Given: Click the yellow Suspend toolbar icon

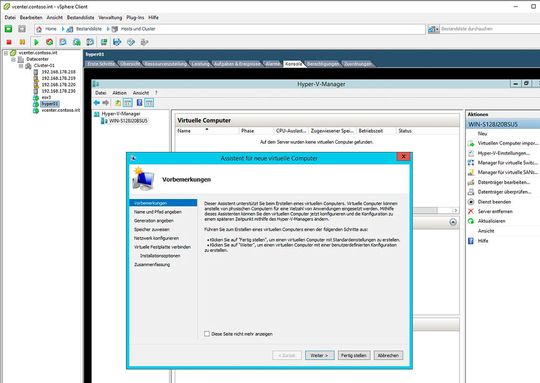Looking at the screenshot, I should pyautogui.click(x=22, y=42).
